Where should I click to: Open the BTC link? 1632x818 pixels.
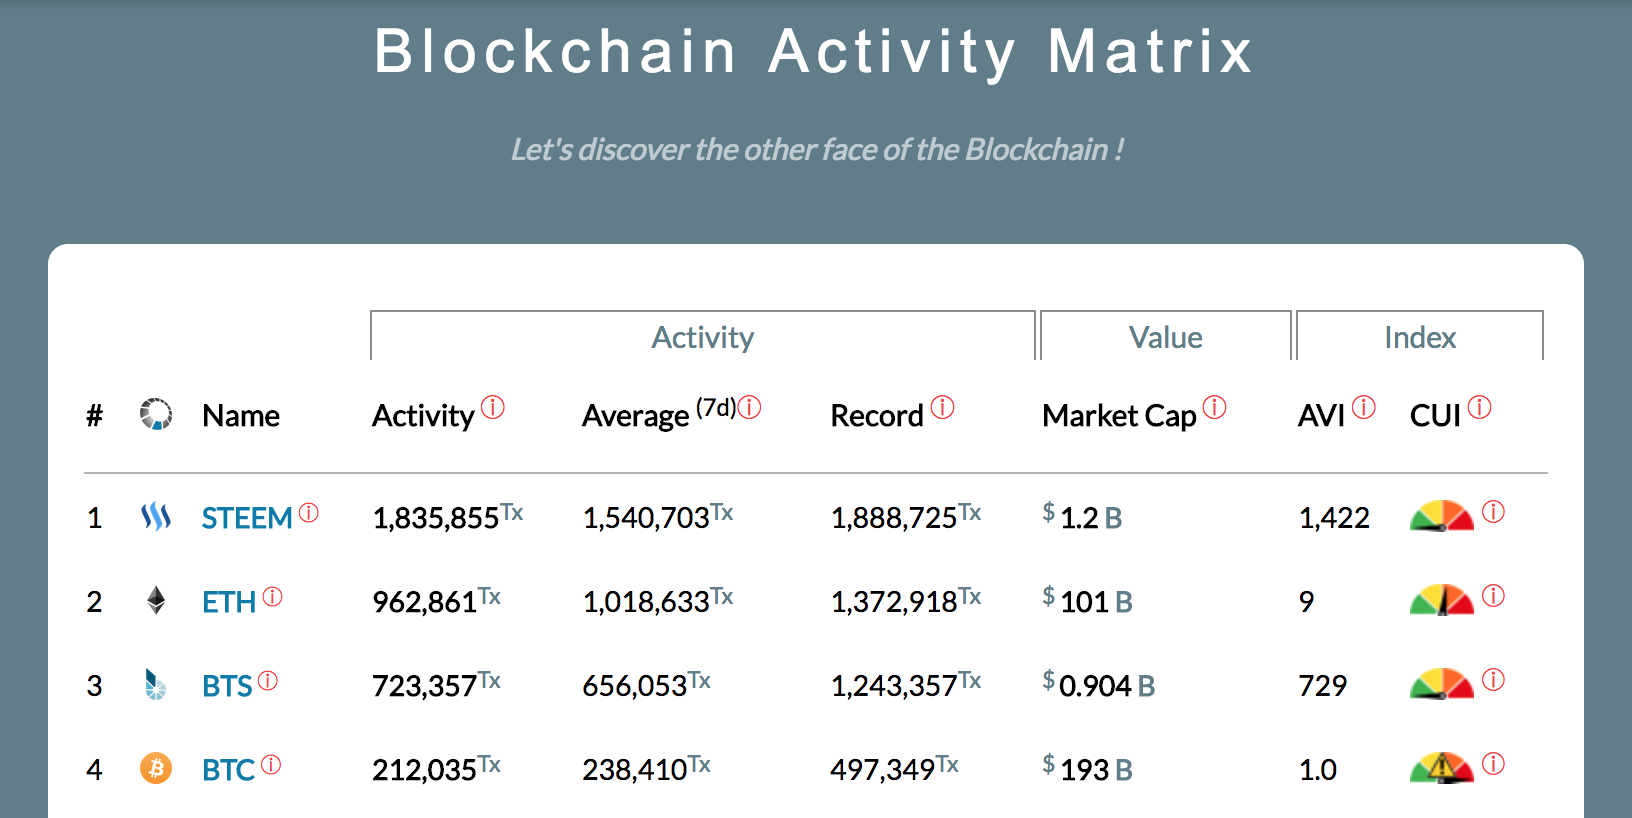[x=229, y=770]
